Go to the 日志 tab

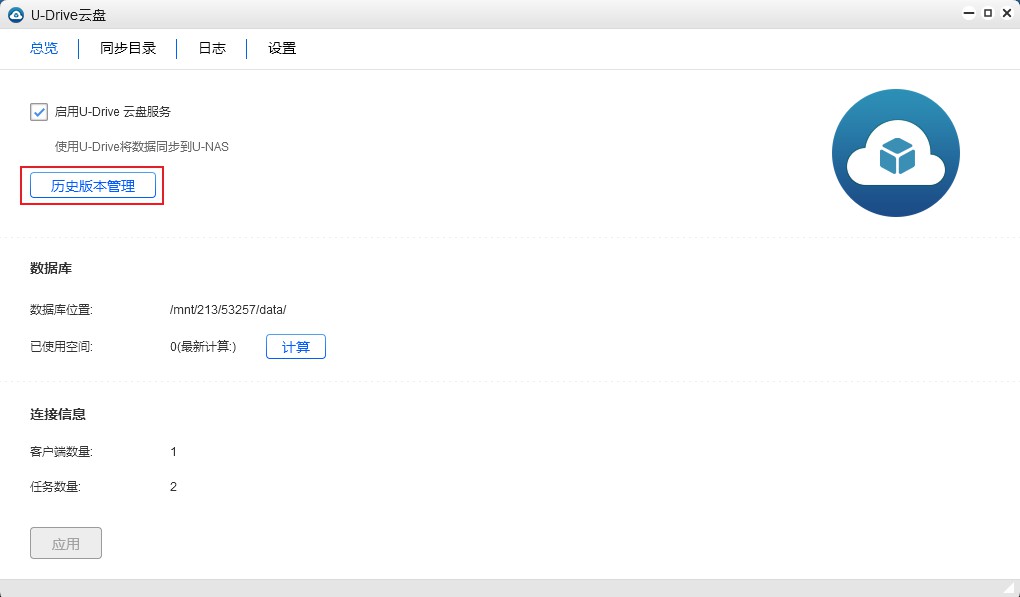(x=212, y=48)
